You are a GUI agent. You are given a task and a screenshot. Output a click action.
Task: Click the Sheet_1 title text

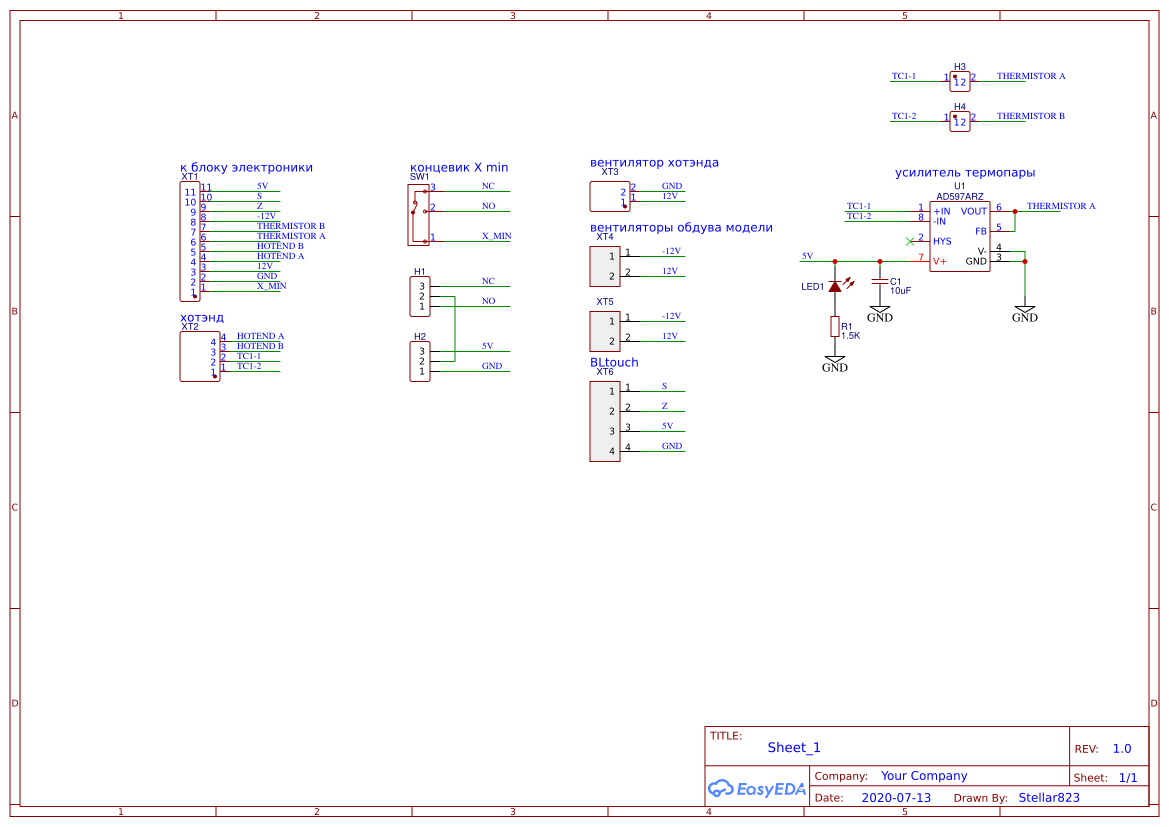[794, 747]
